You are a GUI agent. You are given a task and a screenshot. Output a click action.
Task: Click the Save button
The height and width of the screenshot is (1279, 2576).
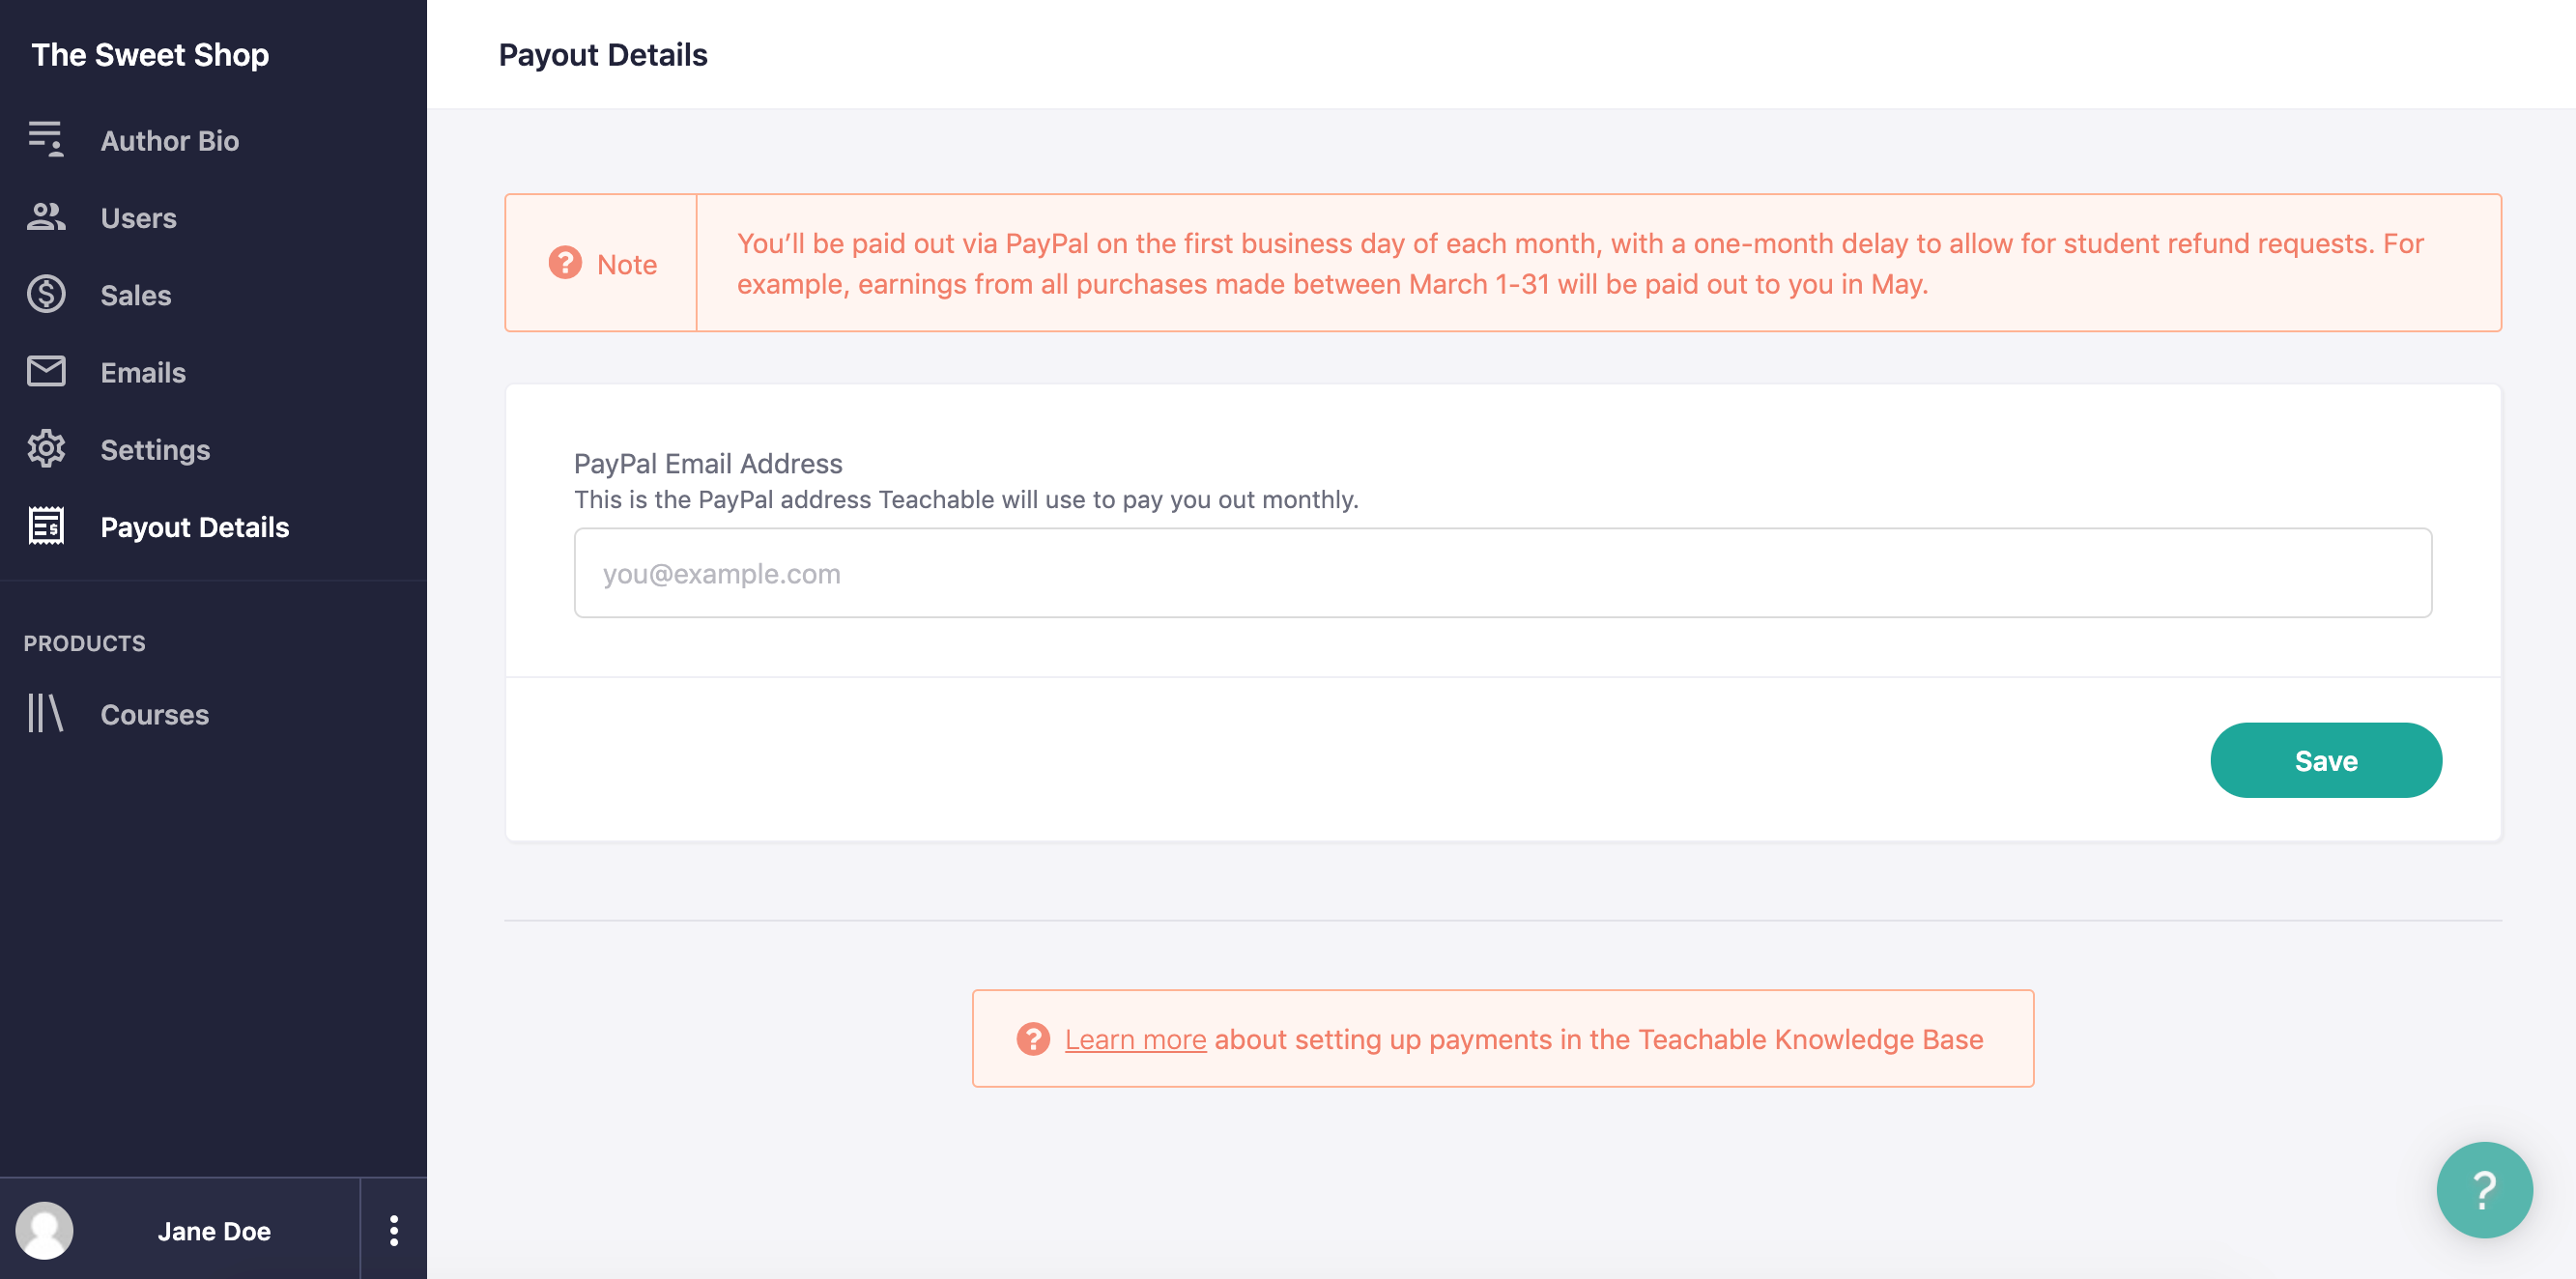click(x=2326, y=760)
